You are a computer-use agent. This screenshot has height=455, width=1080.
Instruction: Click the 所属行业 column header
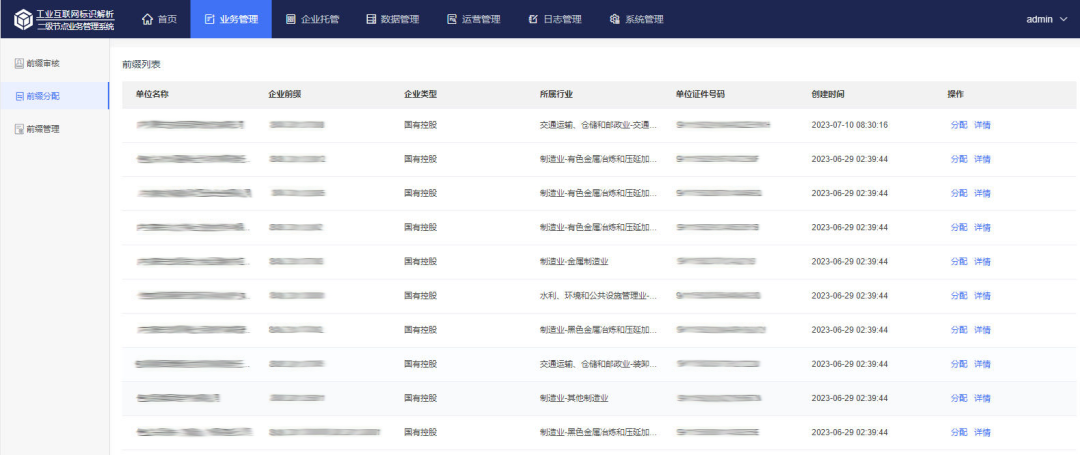[x=557, y=94]
